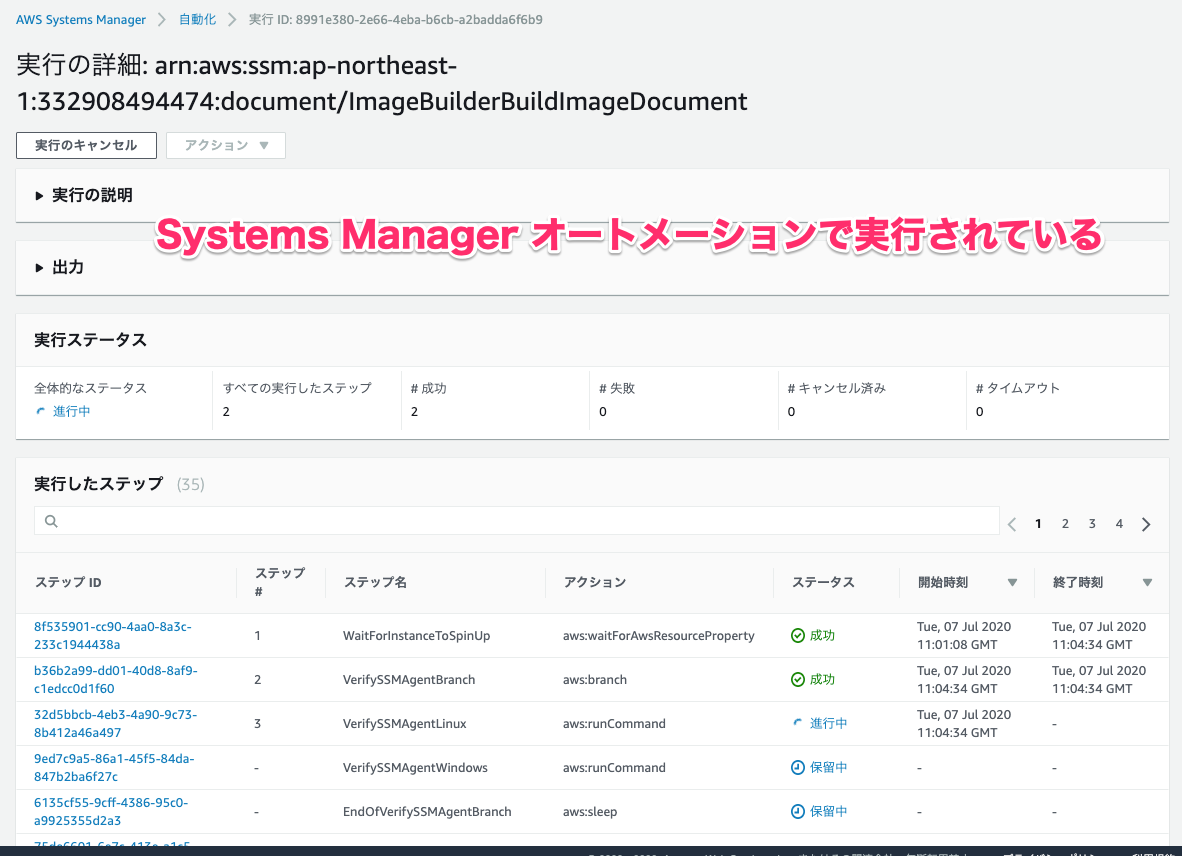
Task: Click pending clock icon for VerifySSMAgentWindows
Action: pyautogui.click(x=798, y=767)
